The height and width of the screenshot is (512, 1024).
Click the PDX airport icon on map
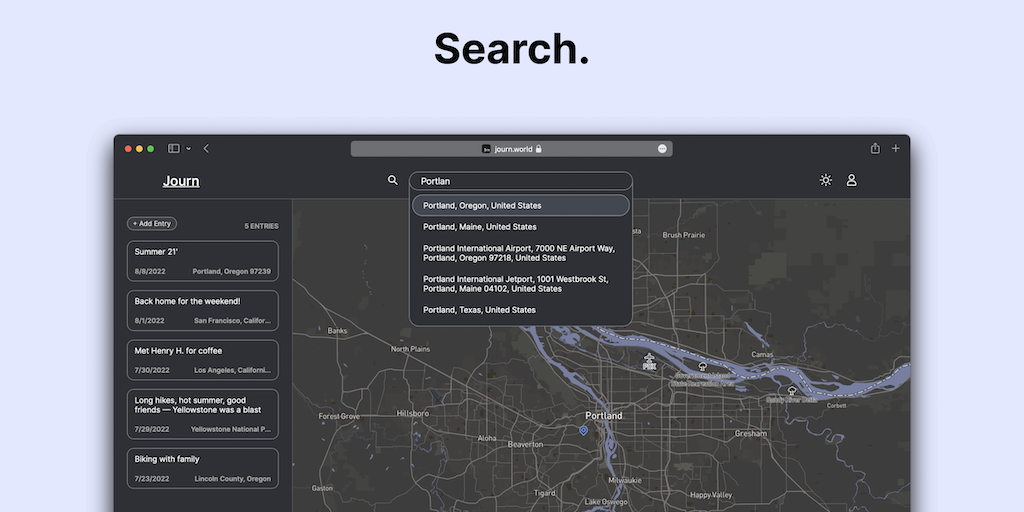point(649,361)
